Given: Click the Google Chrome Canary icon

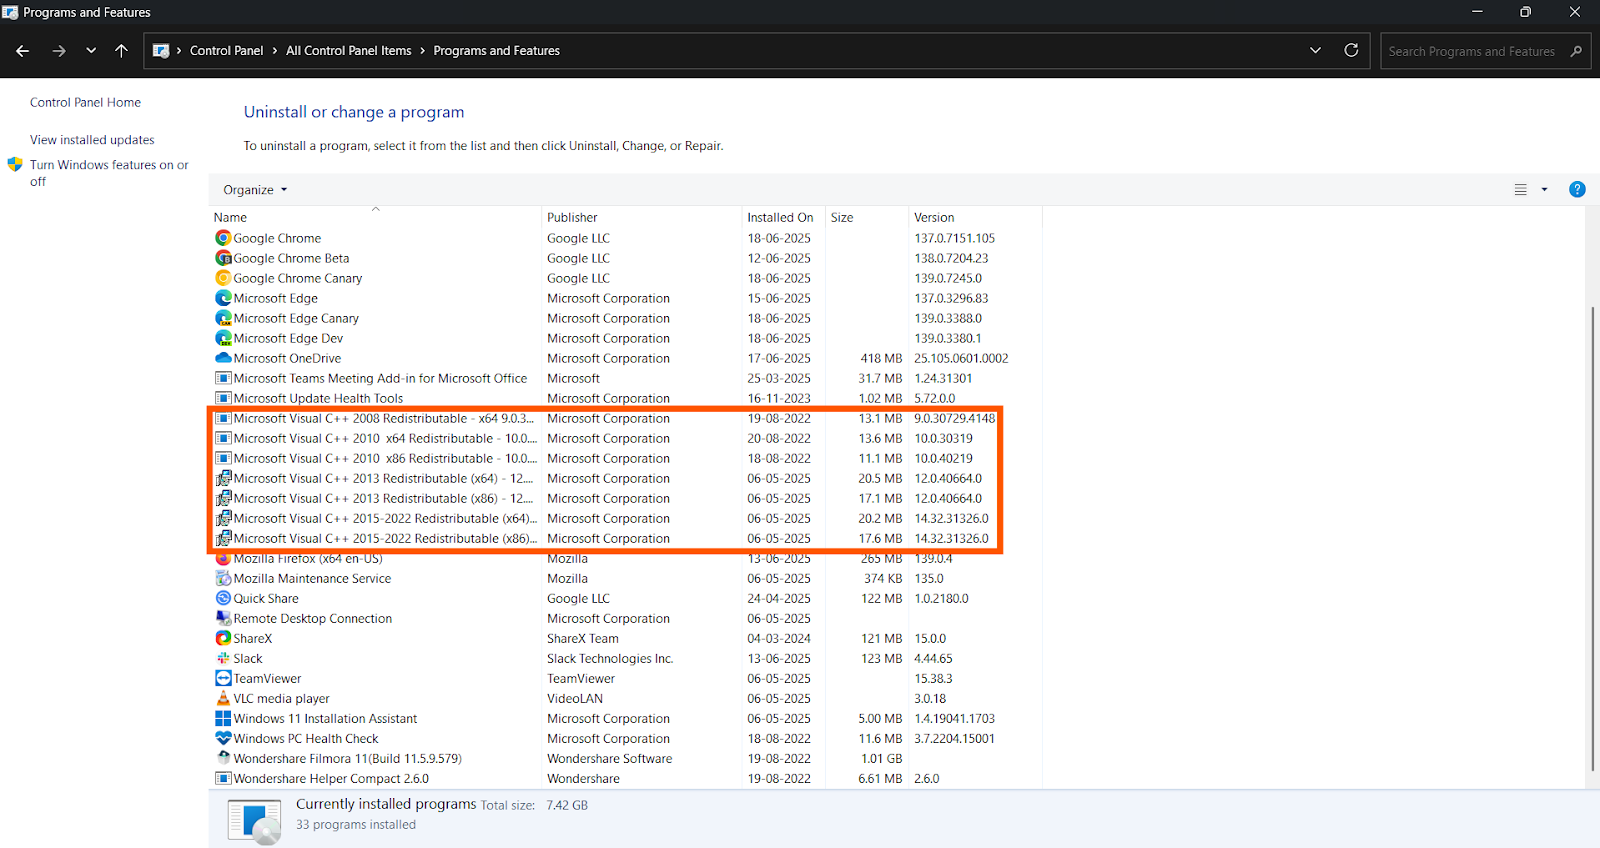Looking at the screenshot, I should 223,278.
